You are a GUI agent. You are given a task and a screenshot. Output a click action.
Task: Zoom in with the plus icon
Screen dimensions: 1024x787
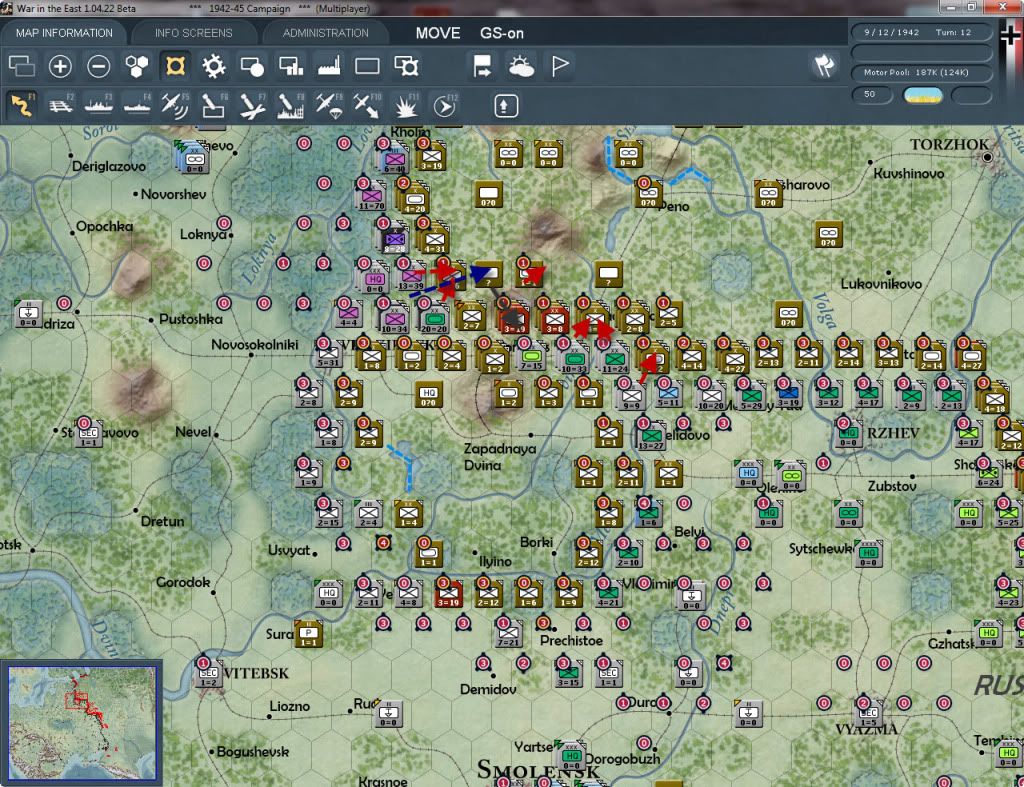click(x=60, y=66)
